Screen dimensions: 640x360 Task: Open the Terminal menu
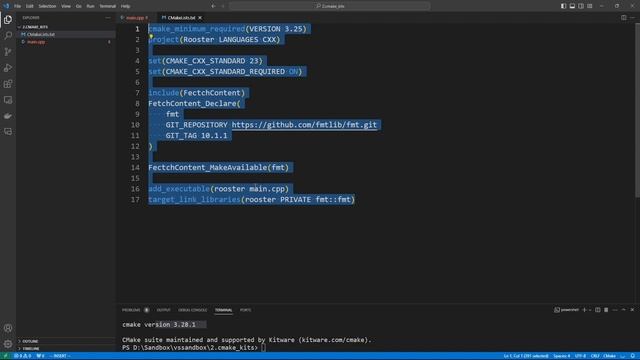108,6
